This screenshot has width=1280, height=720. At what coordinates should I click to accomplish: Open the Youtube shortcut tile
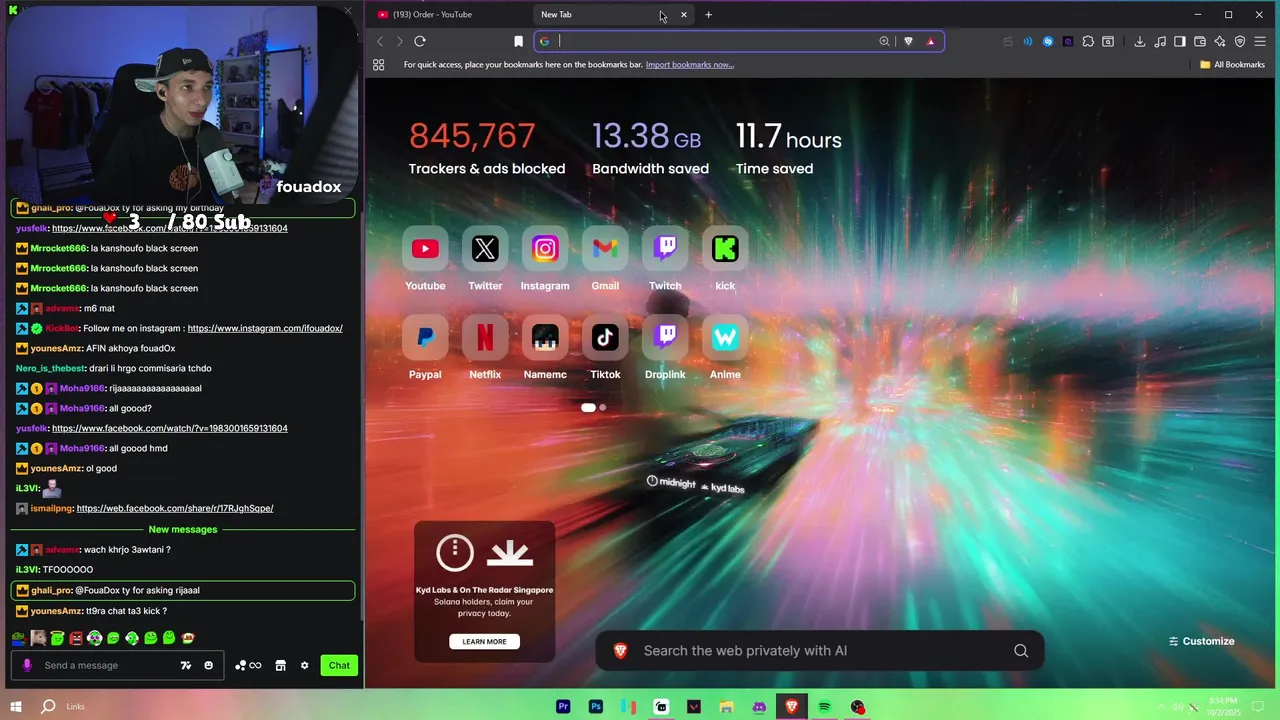(425, 258)
